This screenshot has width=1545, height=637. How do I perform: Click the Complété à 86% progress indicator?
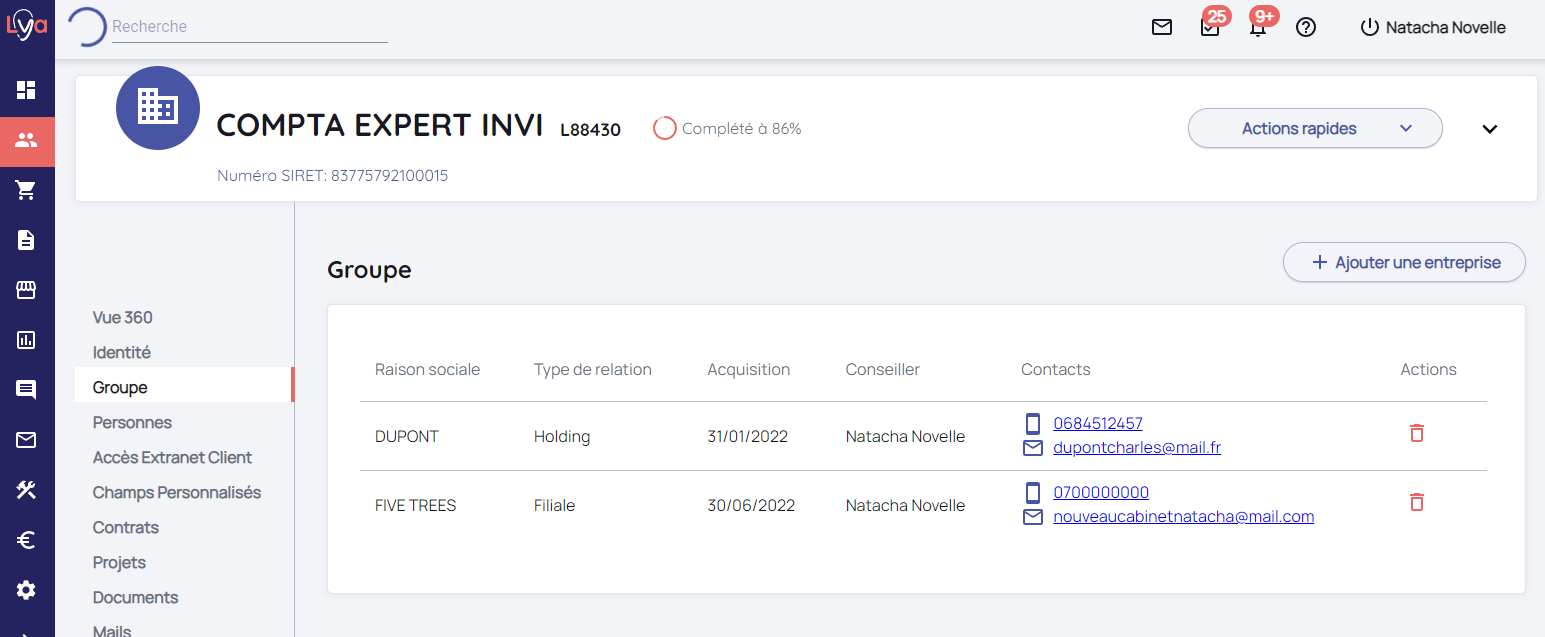727,128
